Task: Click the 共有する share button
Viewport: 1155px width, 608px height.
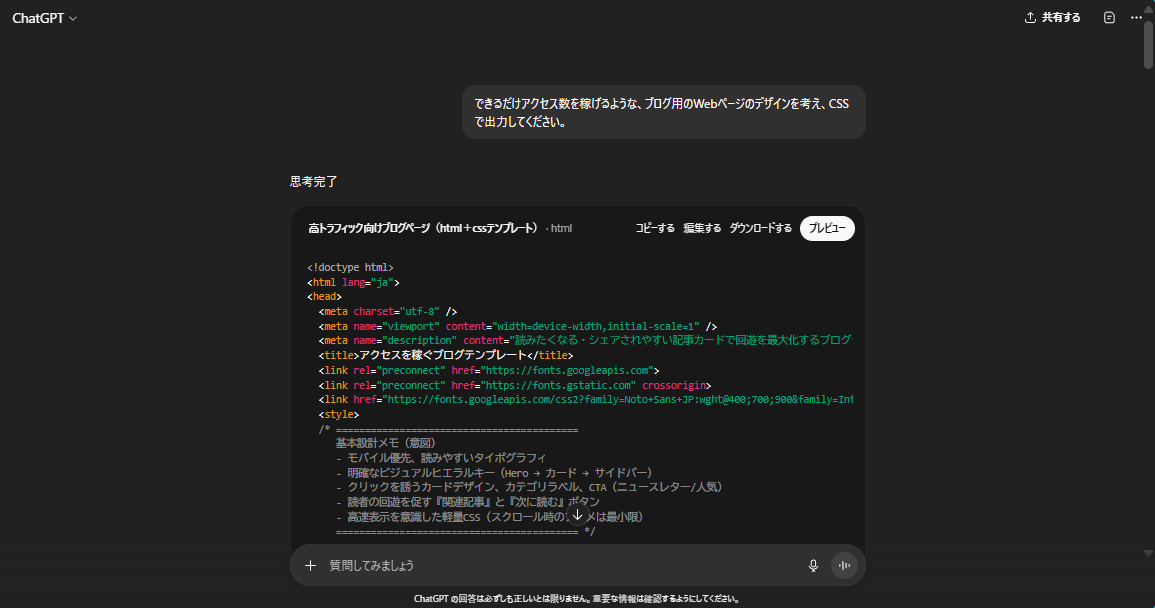Action: (x=1052, y=18)
